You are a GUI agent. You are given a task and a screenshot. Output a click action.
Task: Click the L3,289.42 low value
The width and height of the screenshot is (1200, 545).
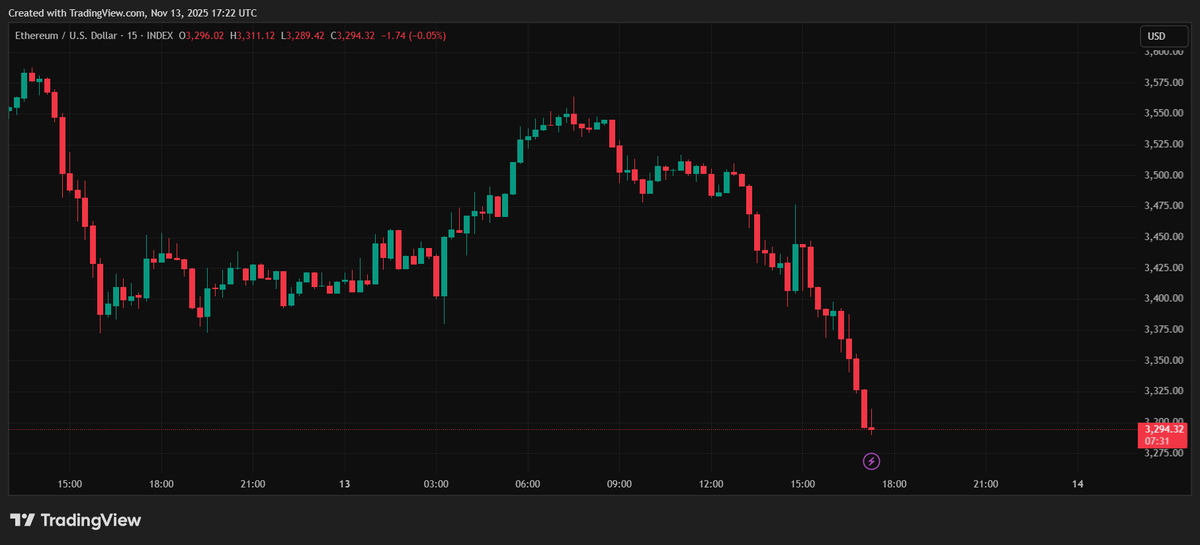coord(303,36)
